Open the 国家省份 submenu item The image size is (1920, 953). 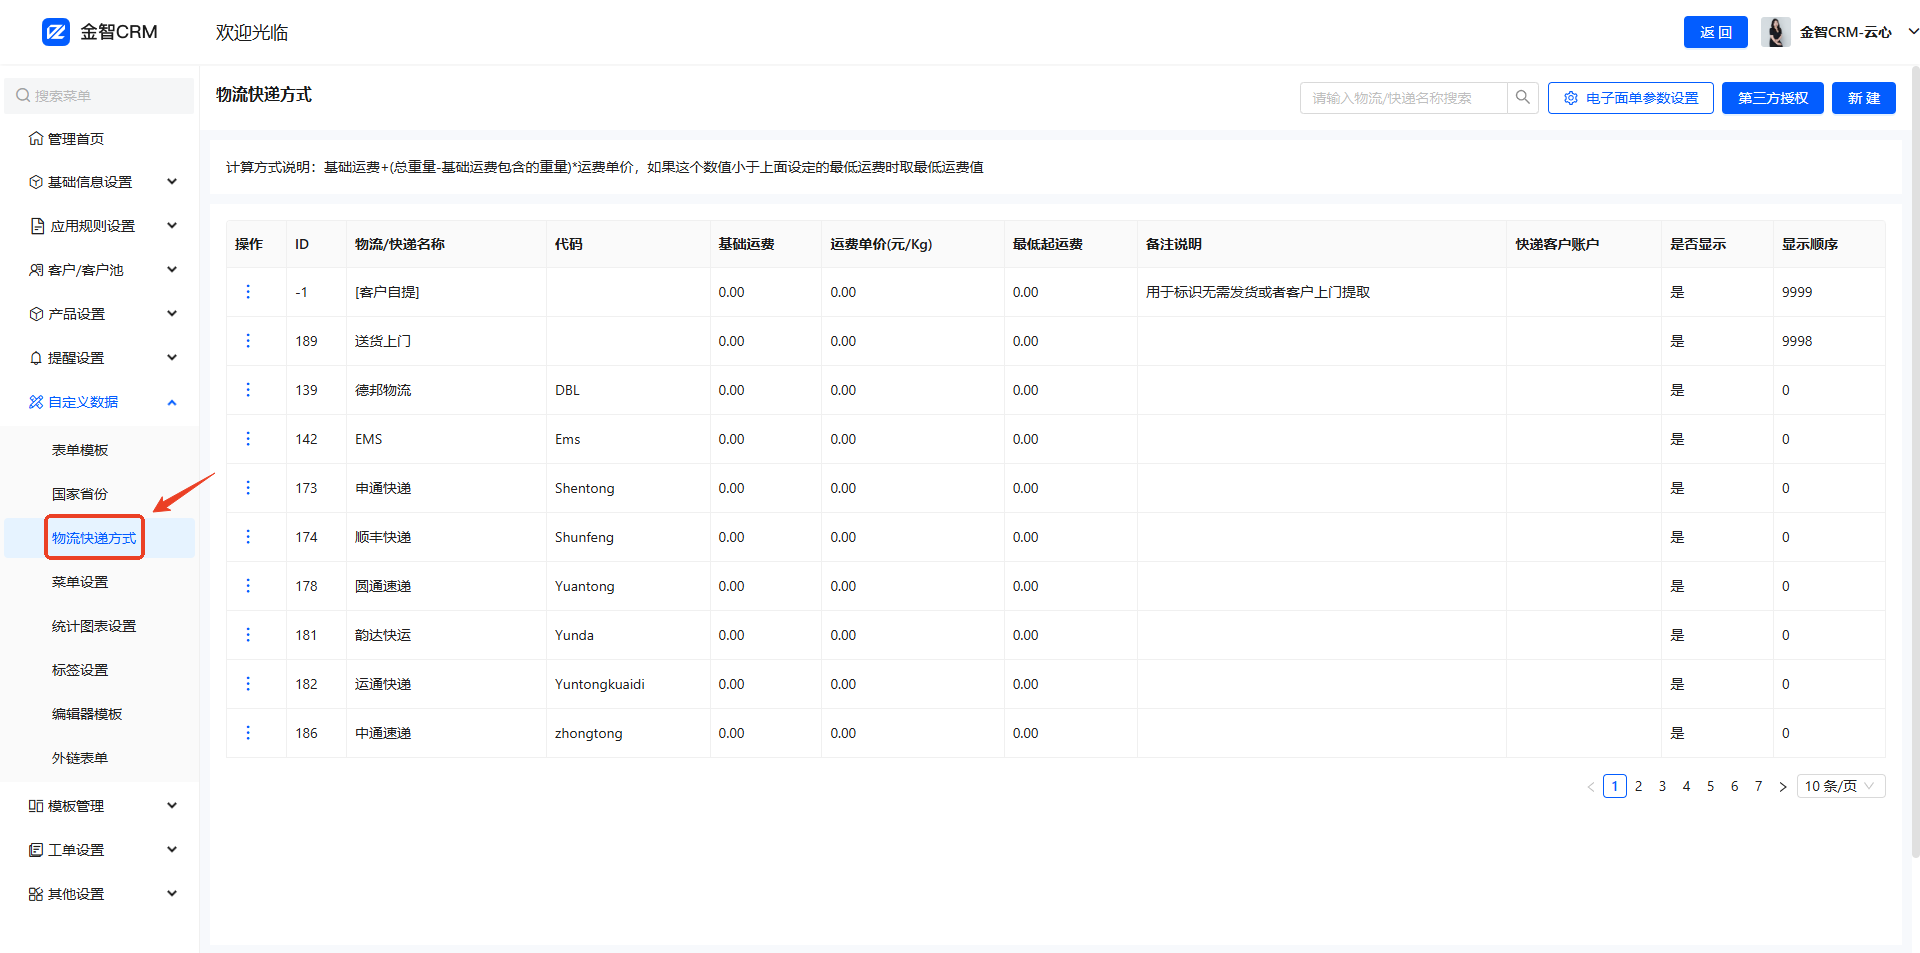tap(80, 494)
